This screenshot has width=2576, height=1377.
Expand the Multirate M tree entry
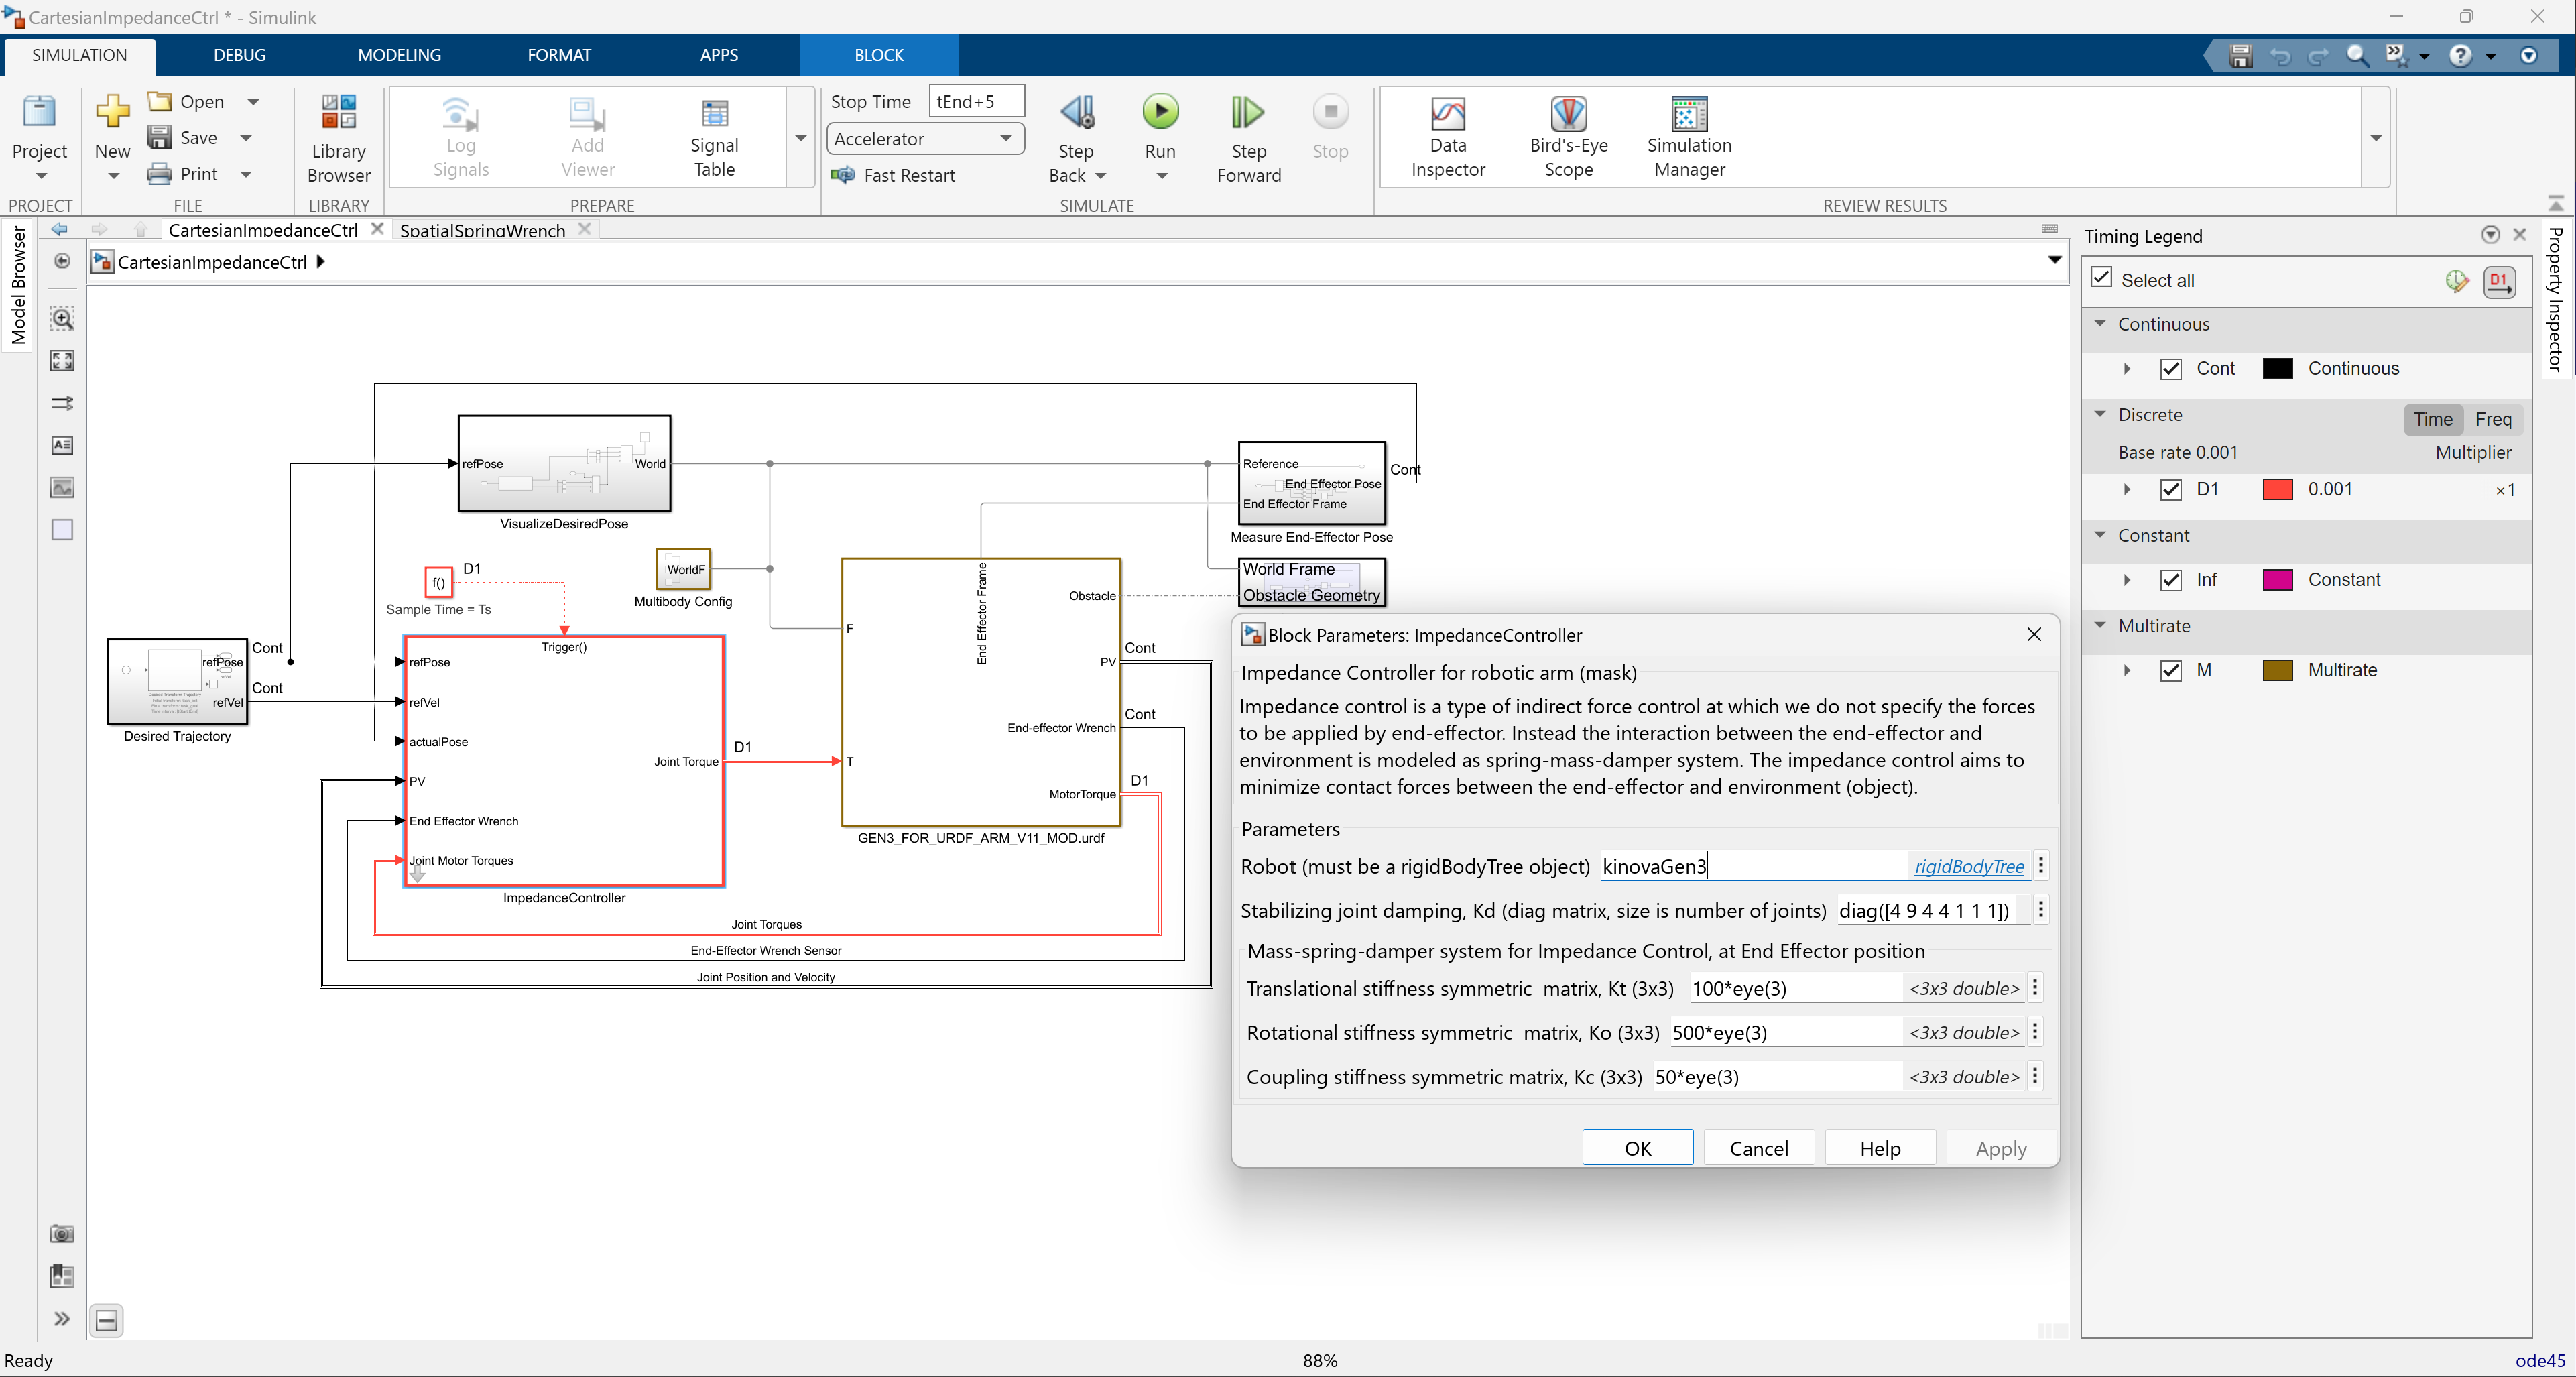(x=2127, y=671)
